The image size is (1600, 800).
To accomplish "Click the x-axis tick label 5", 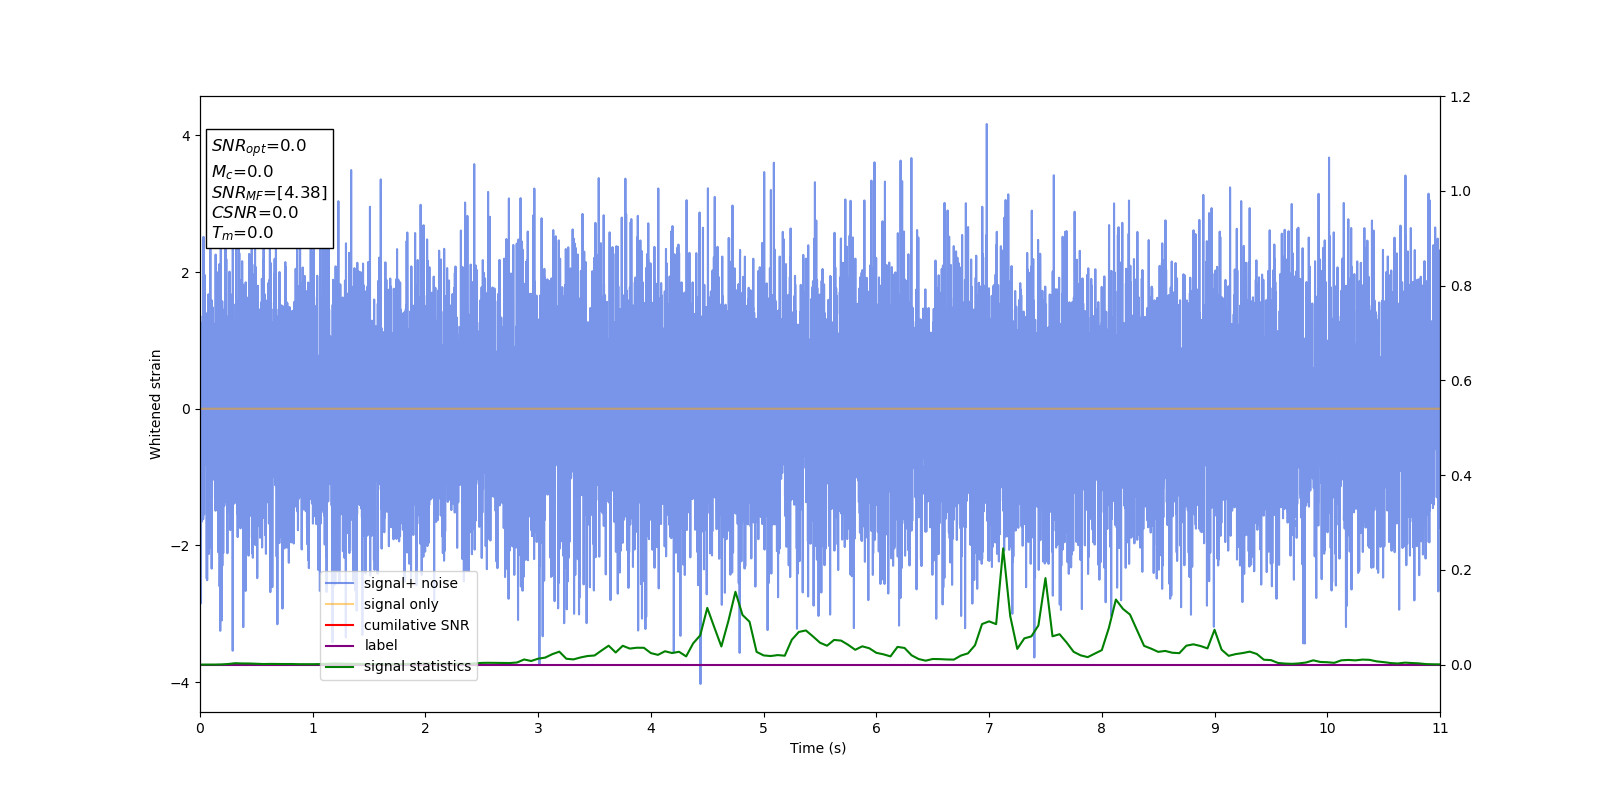I will pyautogui.click(x=764, y=728).
